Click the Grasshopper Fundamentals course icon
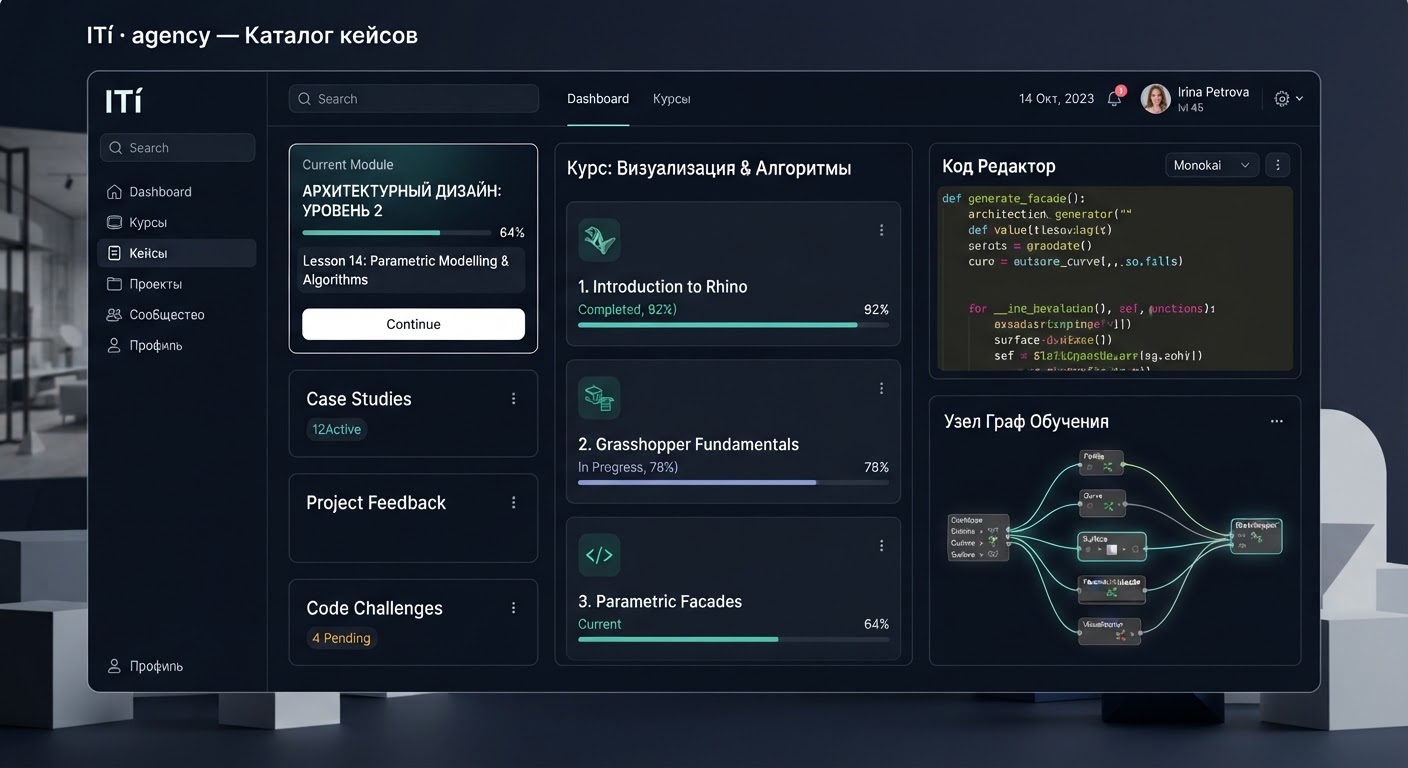Image resolution: width=1408 pixels, height=768 pixels. pos(599,397)
